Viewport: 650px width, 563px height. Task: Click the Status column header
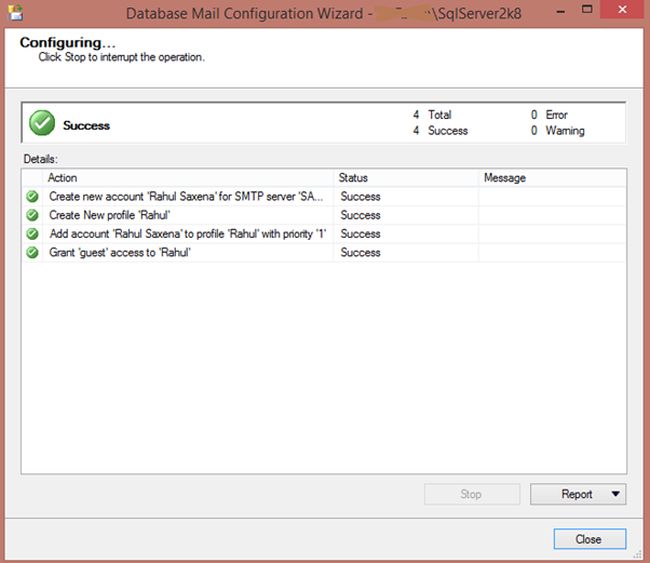(x=405, y=178)
